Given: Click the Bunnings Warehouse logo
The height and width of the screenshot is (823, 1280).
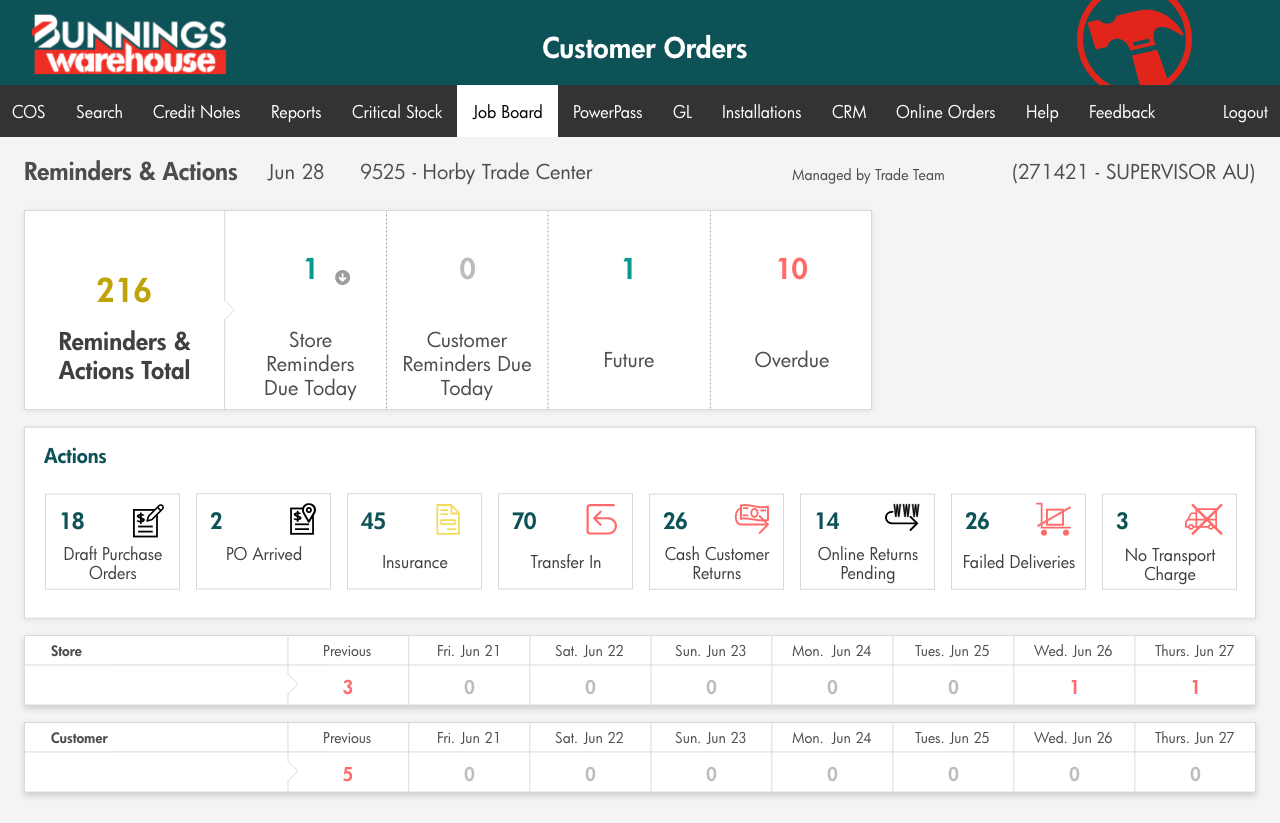Looking at the screenshot, I should pyautogui.click(x=129, y=45).
